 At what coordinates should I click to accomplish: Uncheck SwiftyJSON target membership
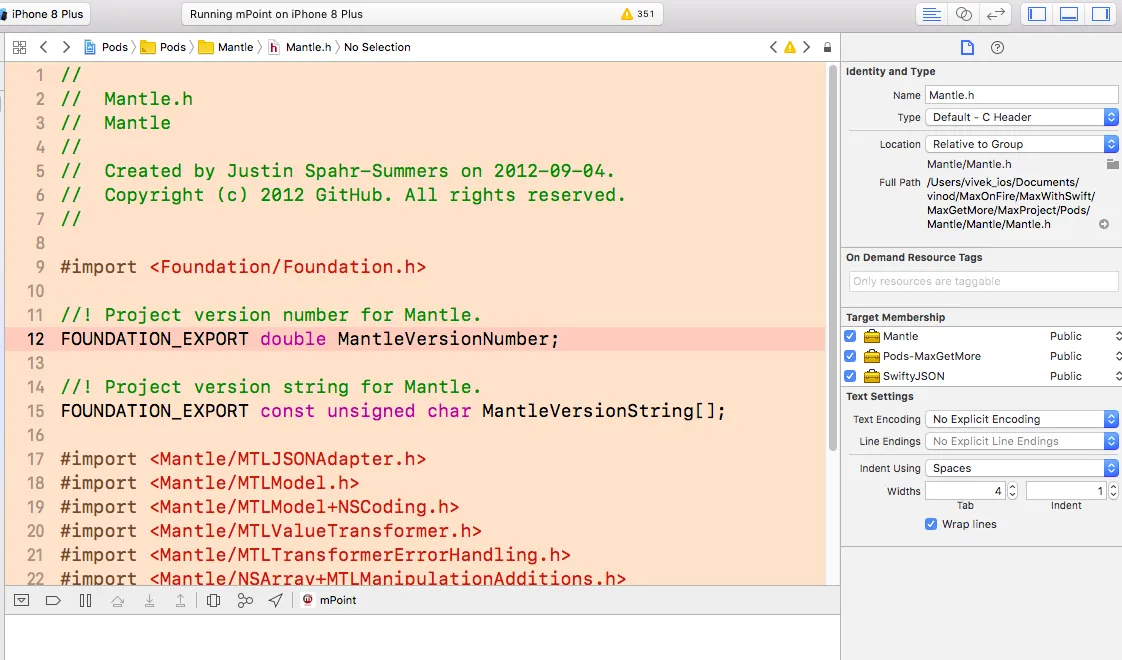pos(850,377)
